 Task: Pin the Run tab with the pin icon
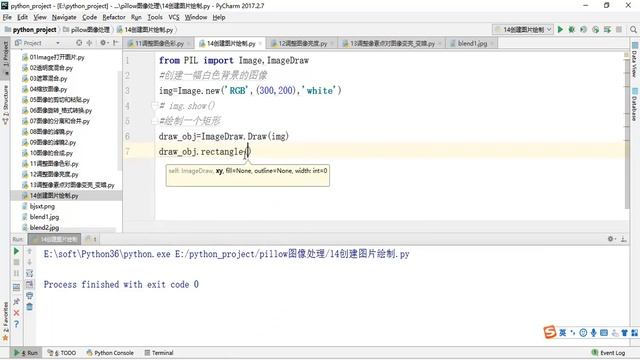tap(16, 302)
